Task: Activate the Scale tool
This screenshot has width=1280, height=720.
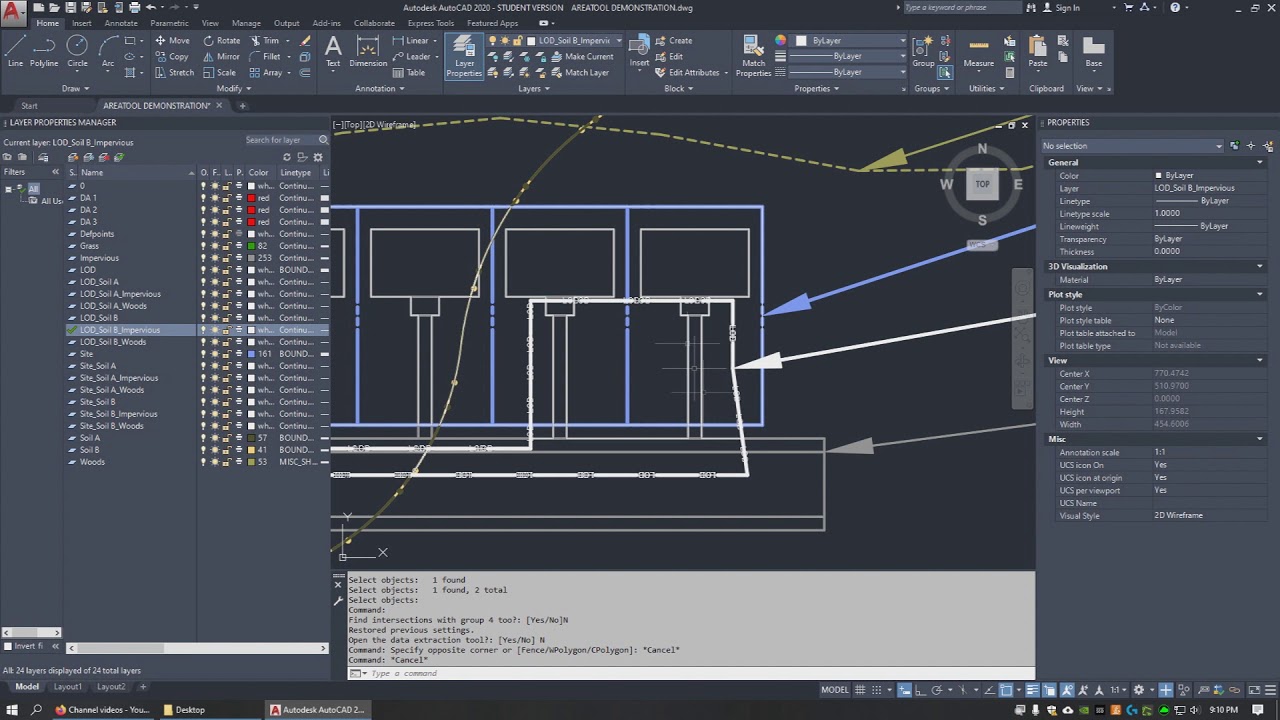Action: [219, 73]
